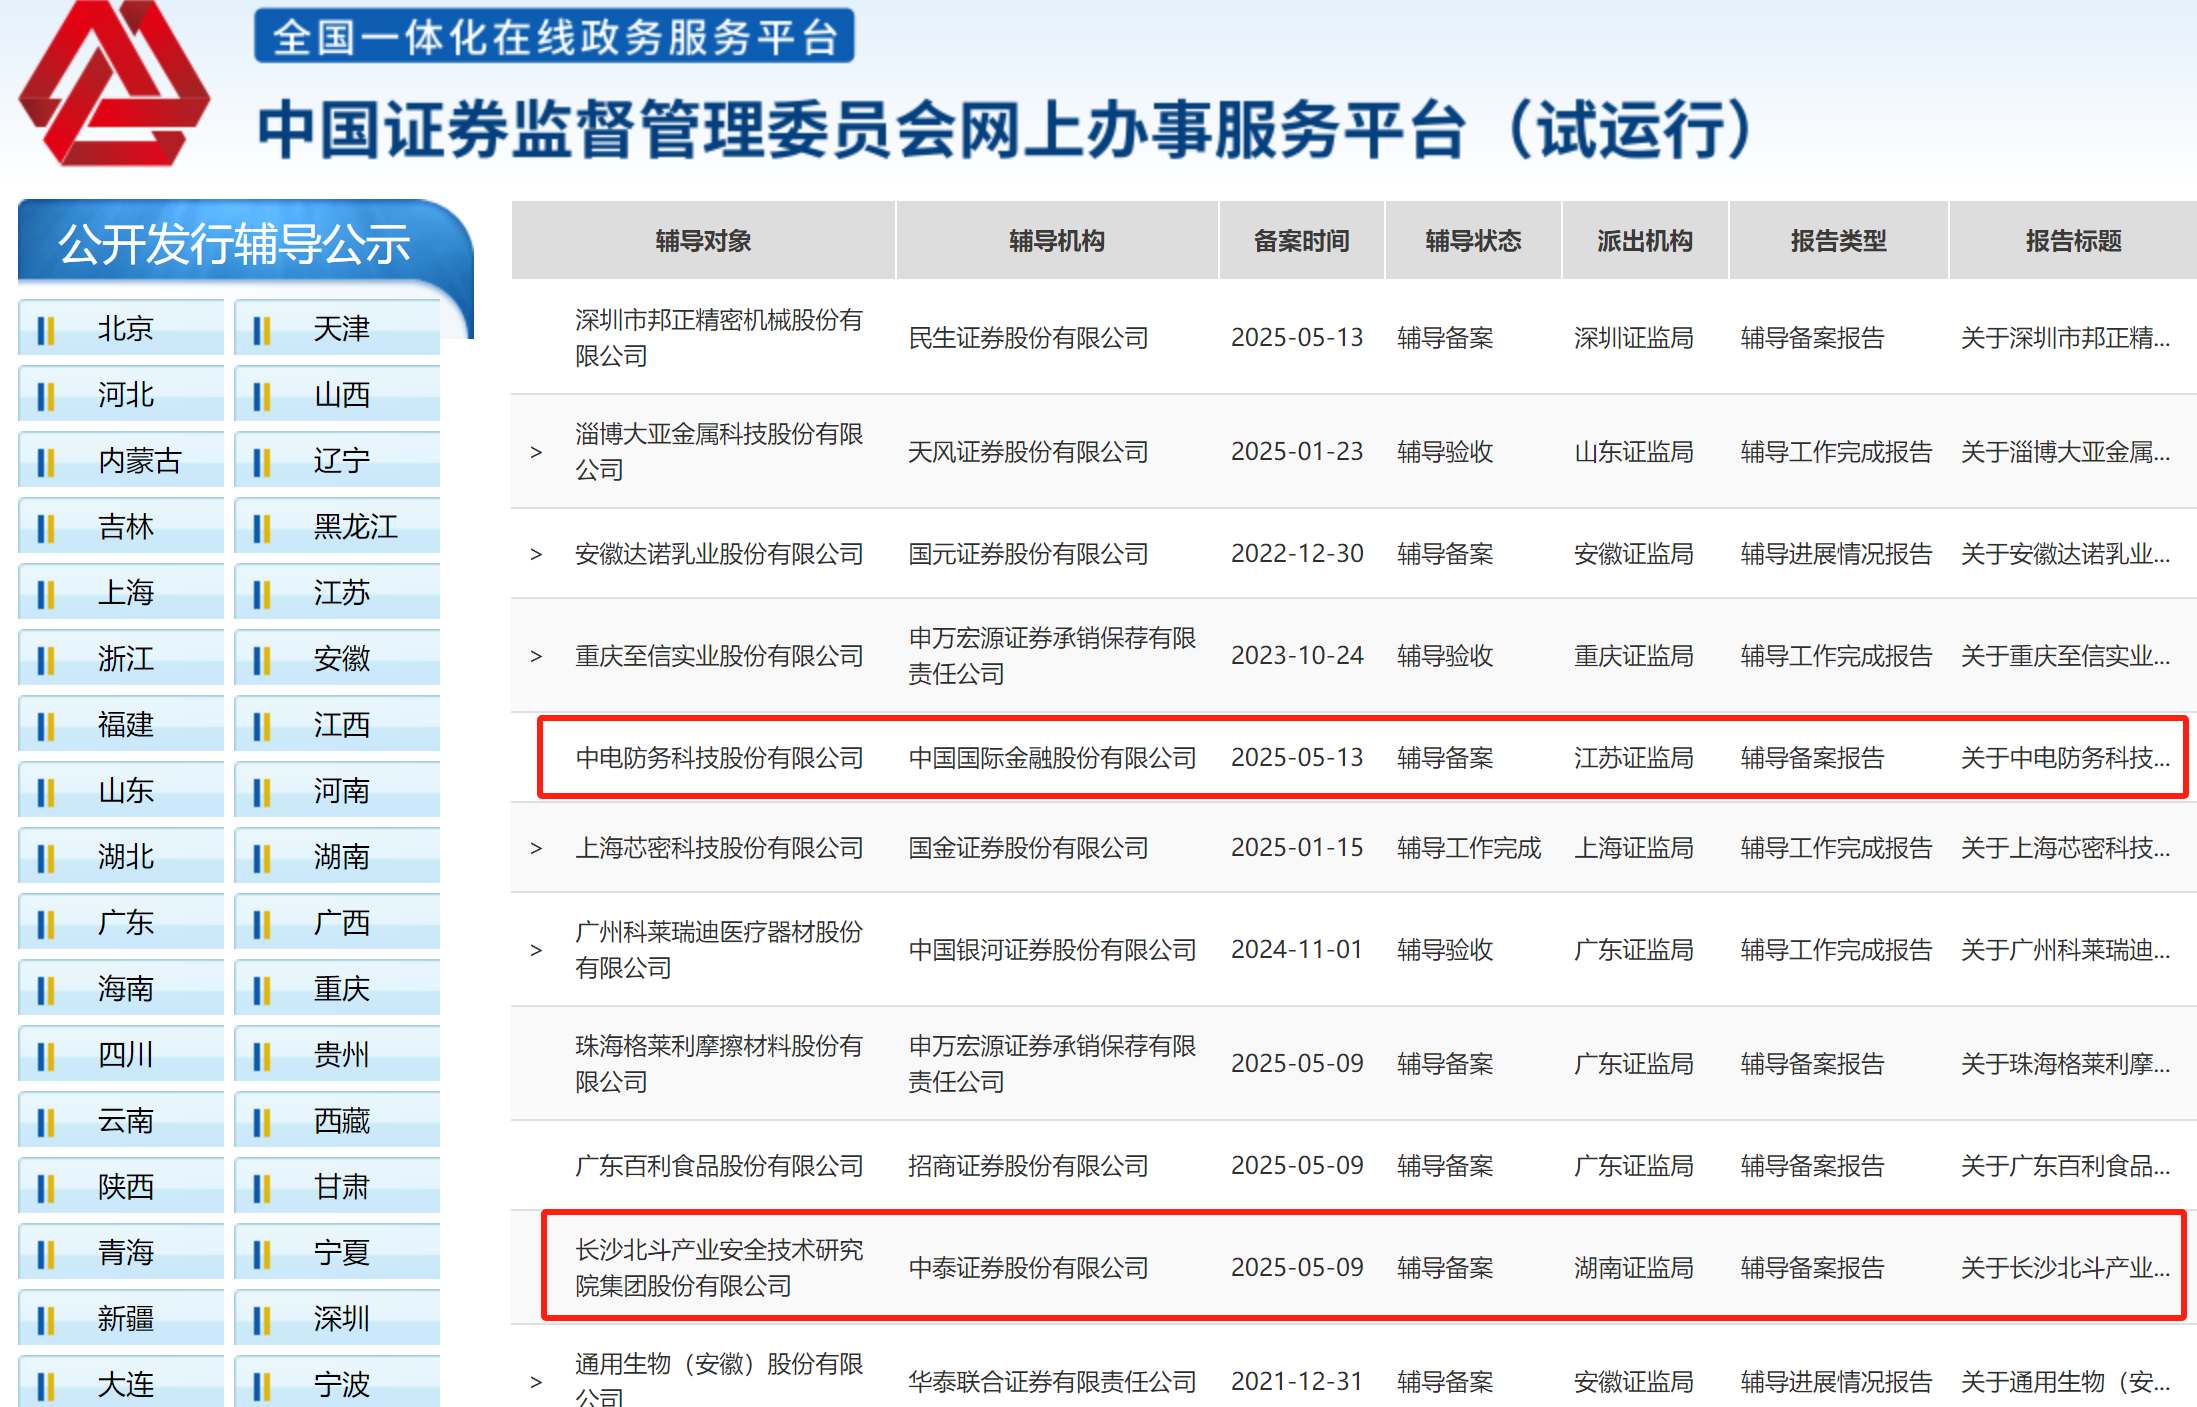Choose 山东 from the province list
The height and width of the screenshot is (1407, 2197).
pos(121,790)
